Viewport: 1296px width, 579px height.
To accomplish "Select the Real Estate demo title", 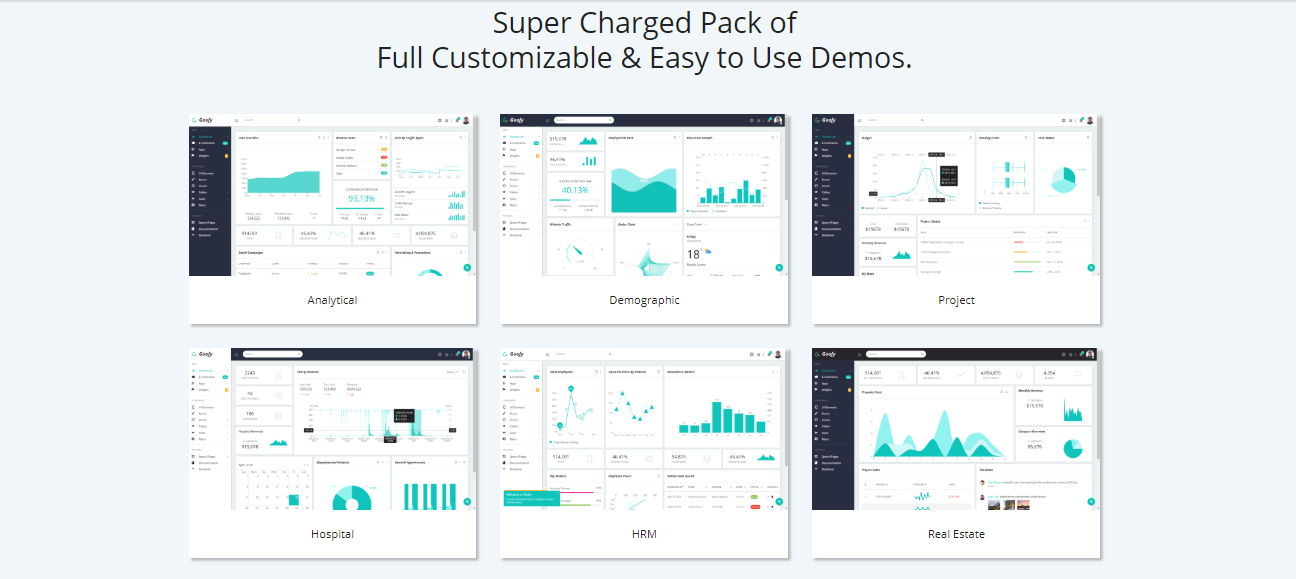I will pos(956,534).
